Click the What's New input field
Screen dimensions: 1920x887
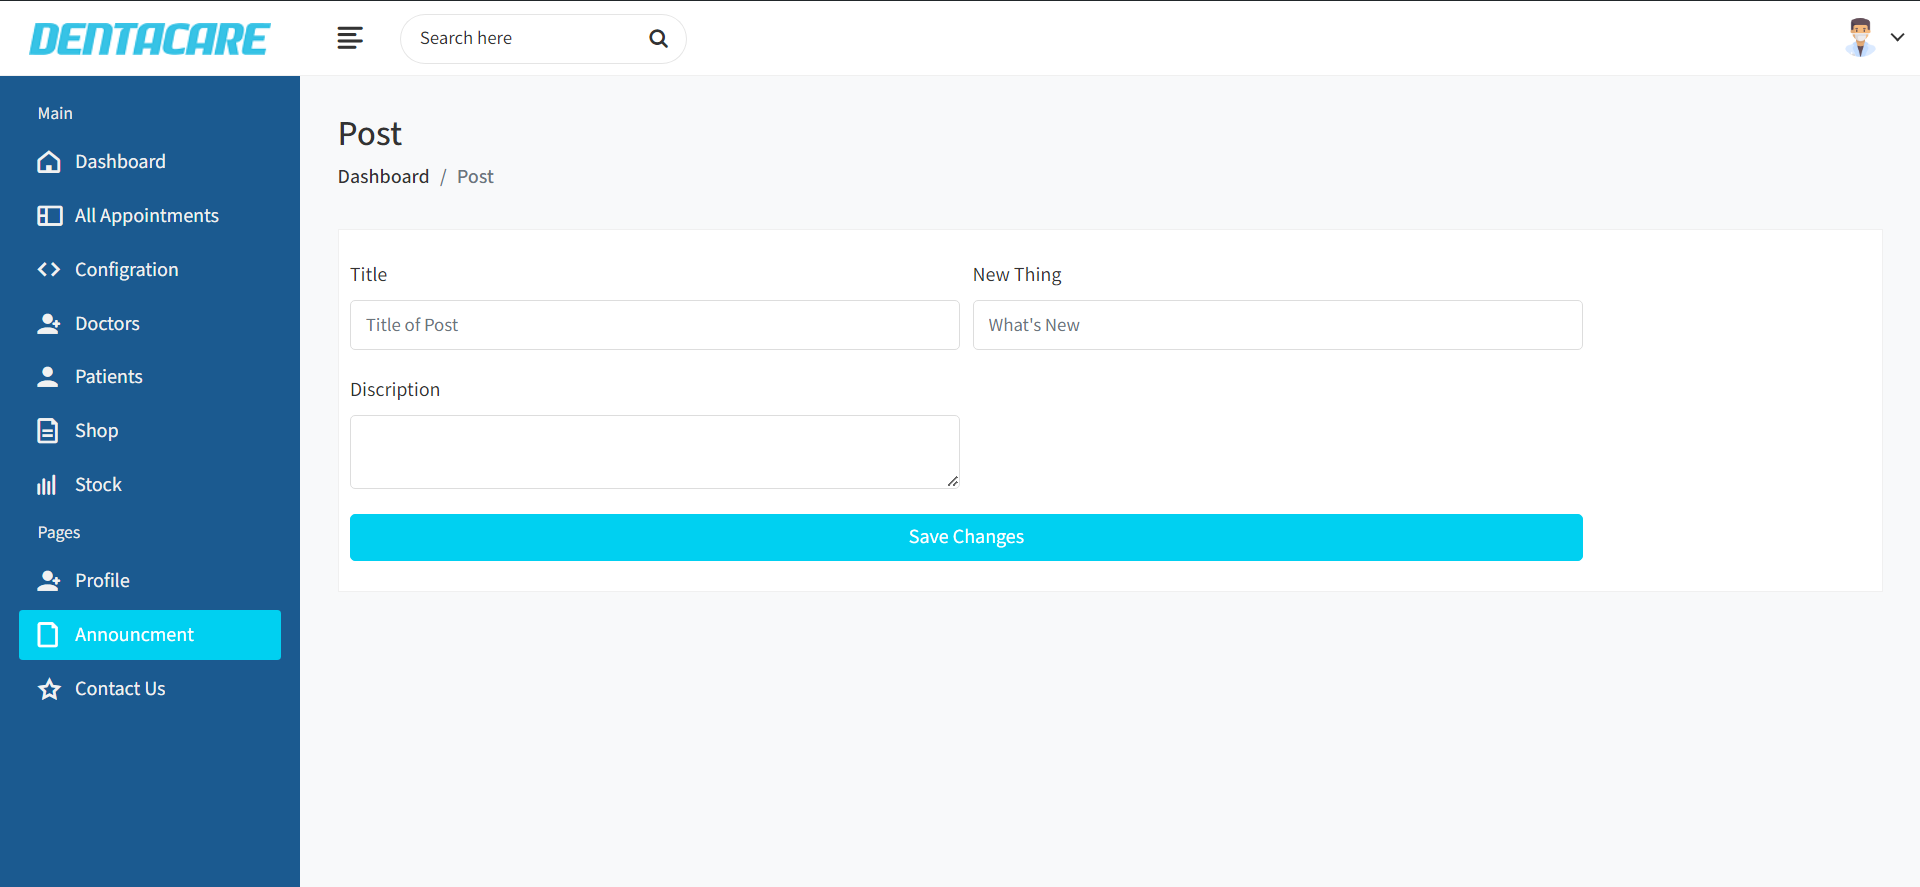coord(1277,325)
